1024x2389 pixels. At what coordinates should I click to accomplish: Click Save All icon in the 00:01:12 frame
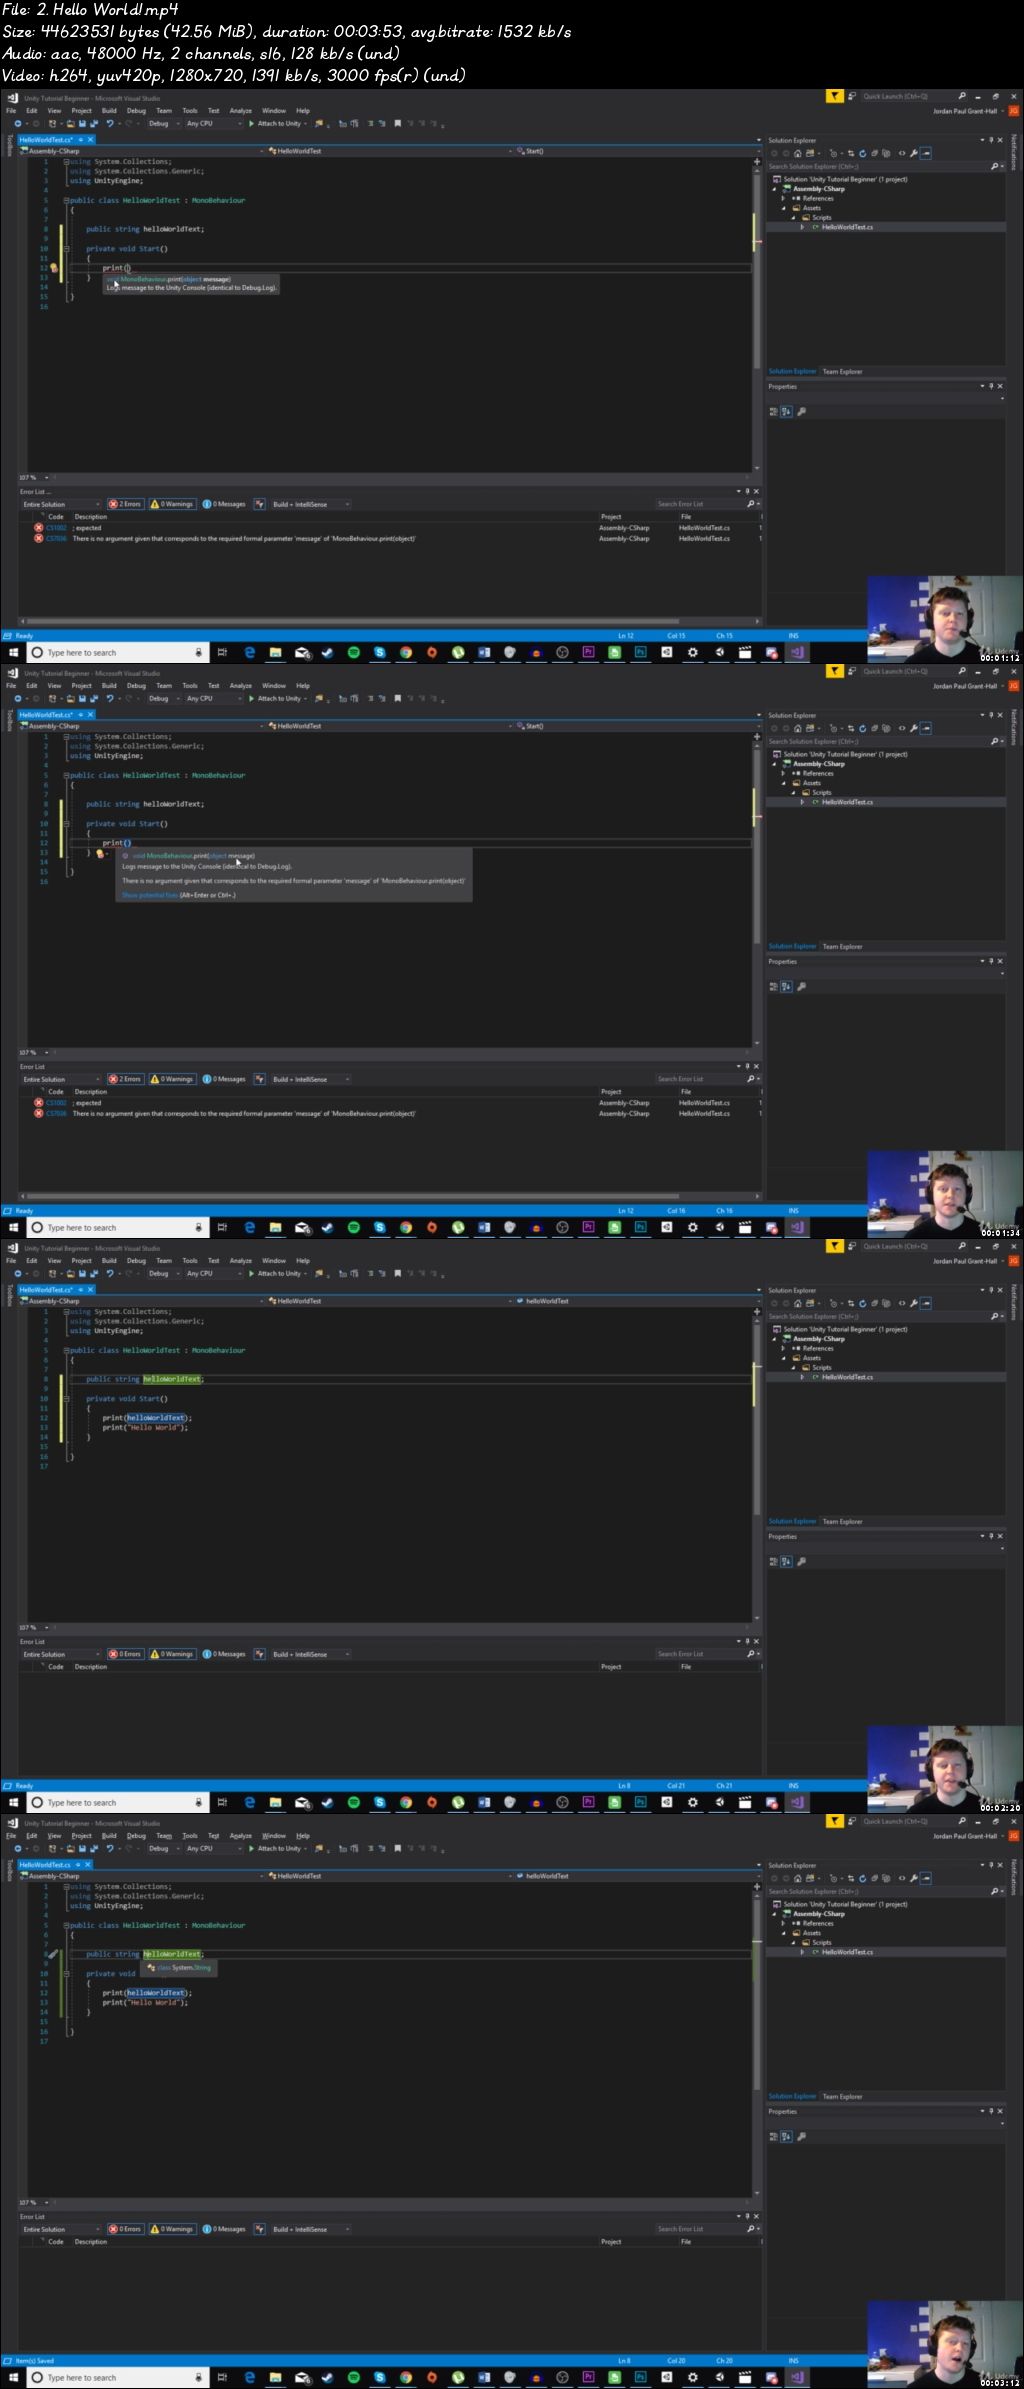[x=93, y=124]
